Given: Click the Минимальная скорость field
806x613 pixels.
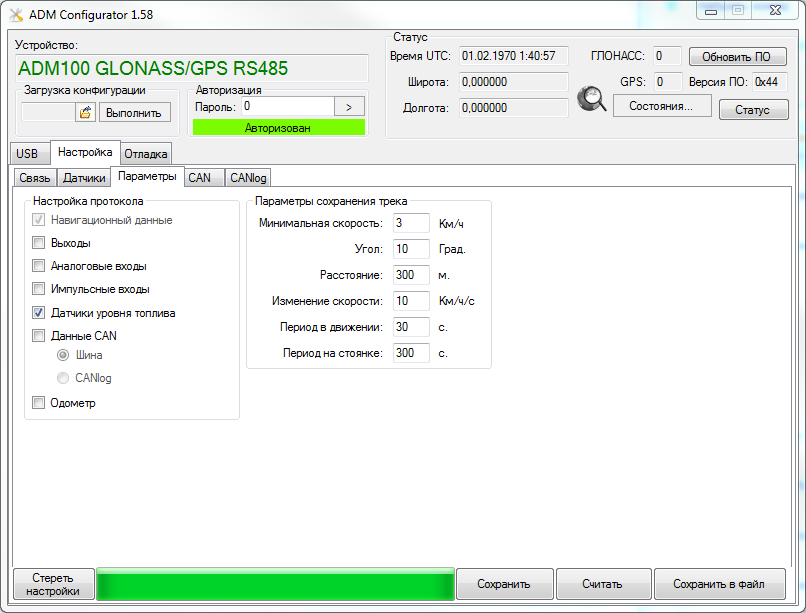Looking at the screenshot, I should [x=411, y=223].
